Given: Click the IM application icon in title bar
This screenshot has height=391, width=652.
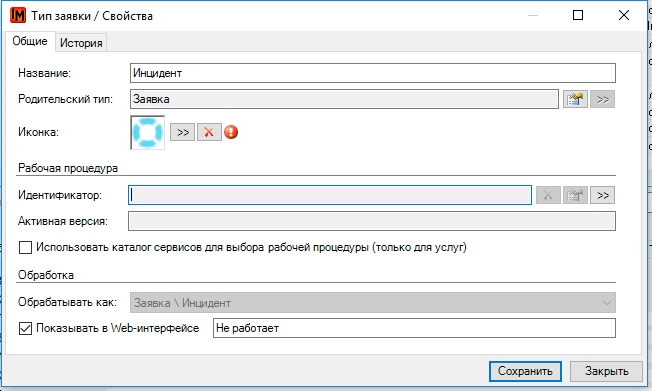Looking at the screenshot, I should pyautogui.click(x=18, y=16).
